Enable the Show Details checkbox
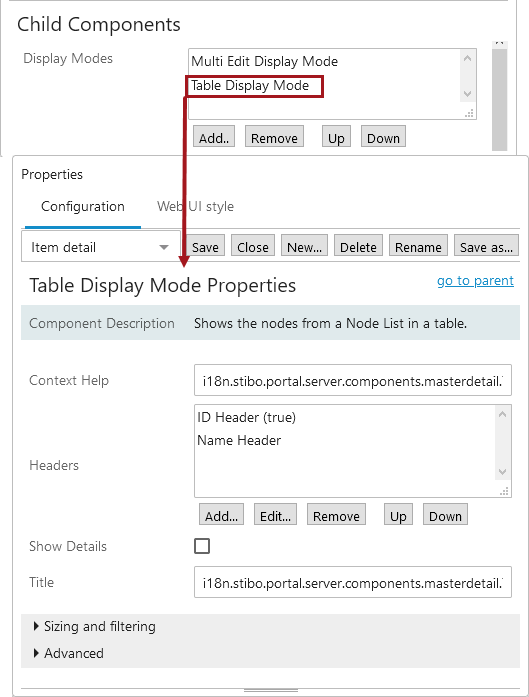Image resolution: width=529 pixels, height=697 pixels. (x=202, y=546)
